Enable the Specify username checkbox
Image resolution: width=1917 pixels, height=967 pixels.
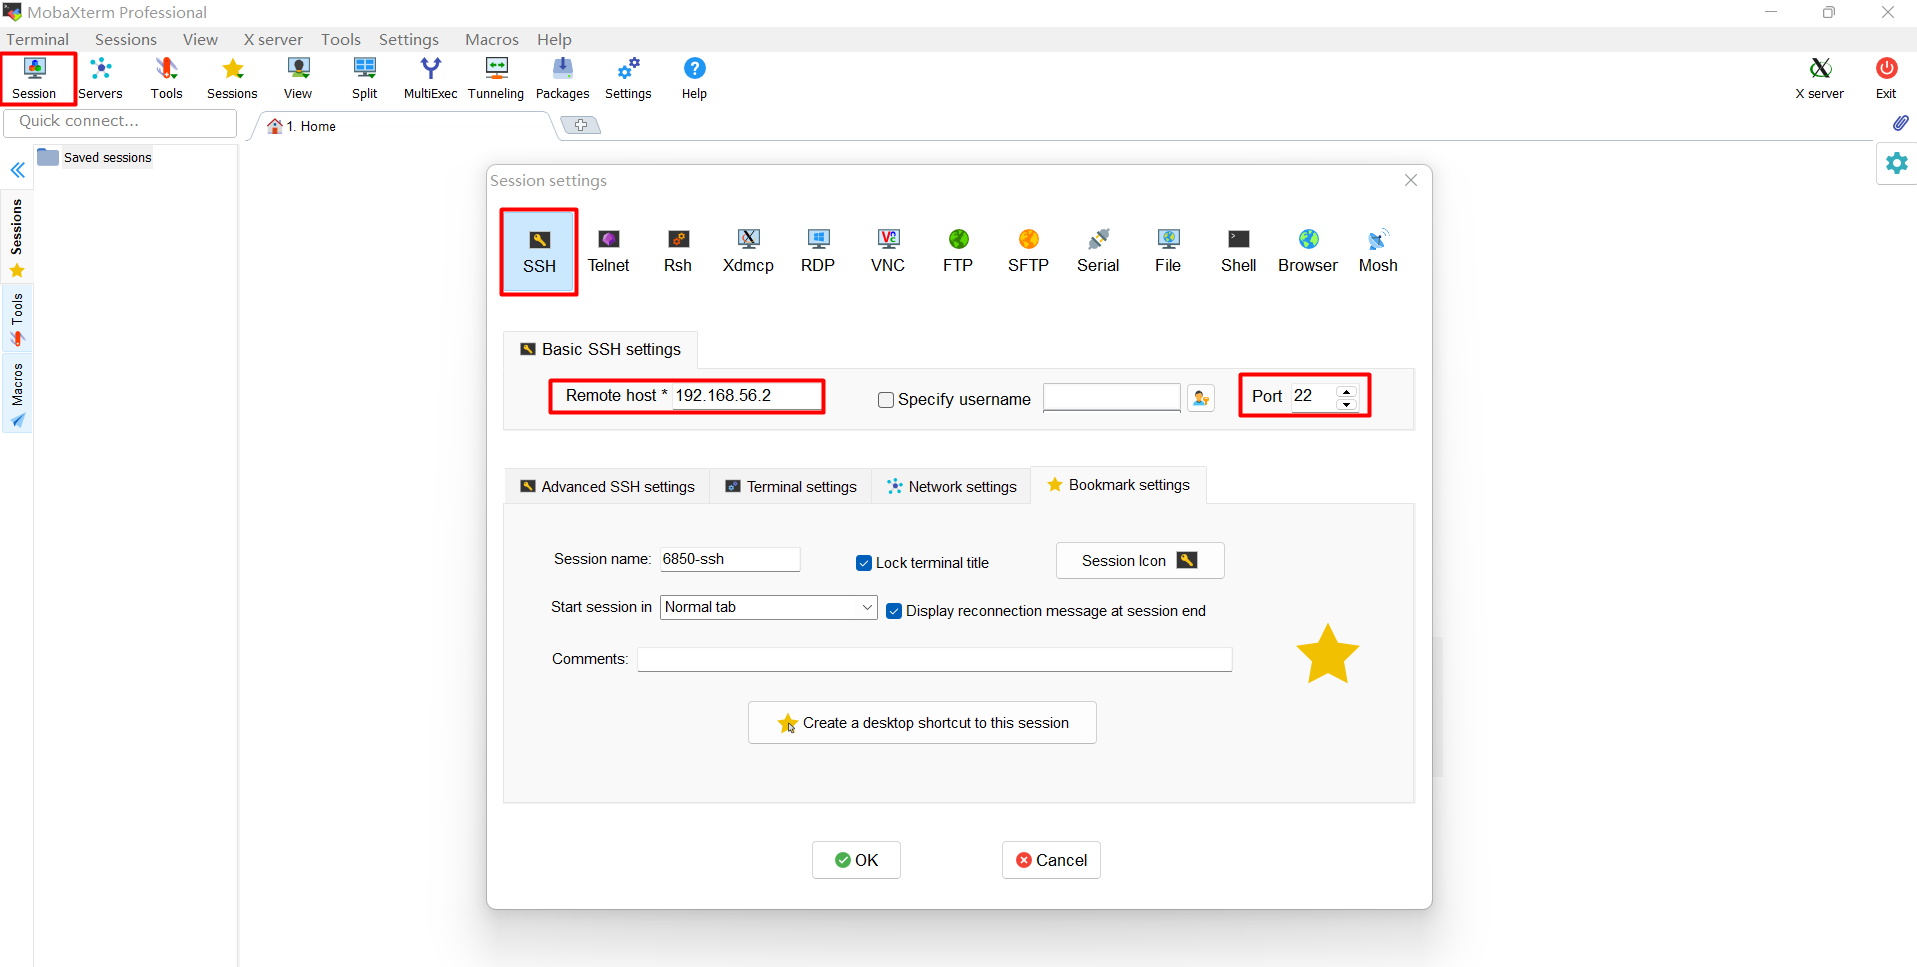pos(886,400)
